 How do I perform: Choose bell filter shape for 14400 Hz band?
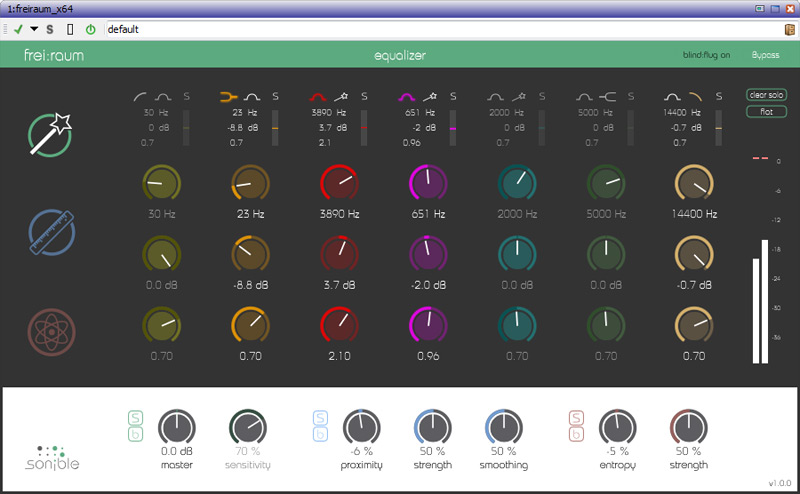[672, 96]
